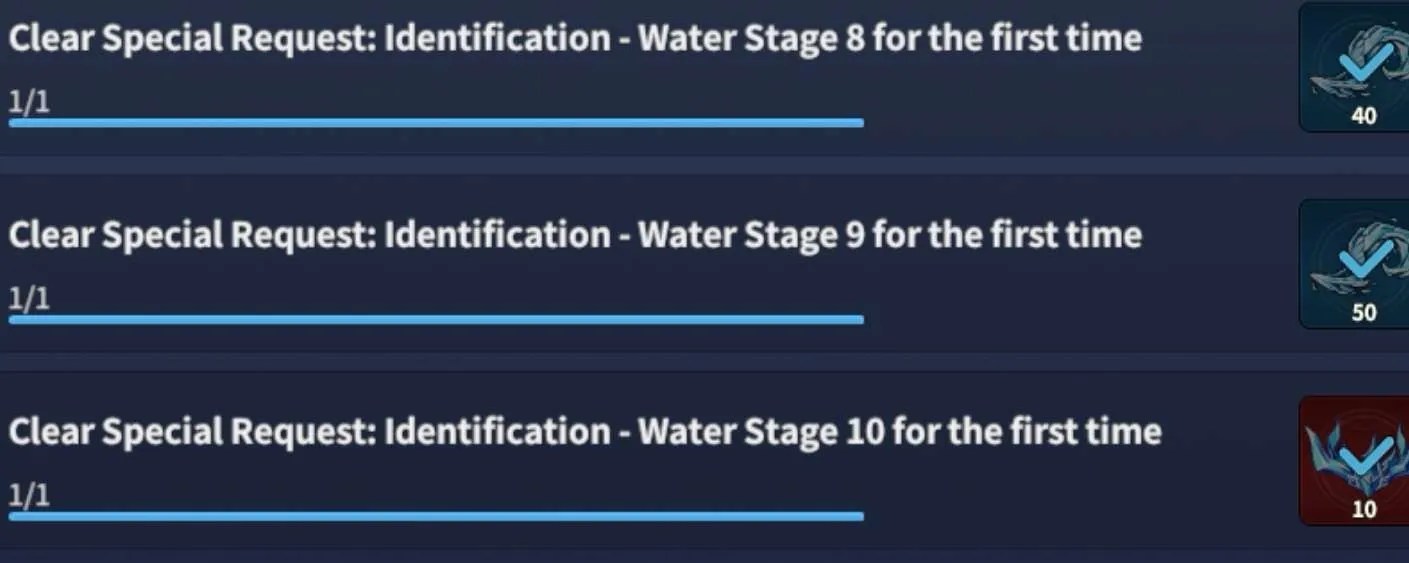Viewport: 1409px width, 563px height.
Task: Click the 1/1 counter under Stage 9
Action: click(29, 298)
